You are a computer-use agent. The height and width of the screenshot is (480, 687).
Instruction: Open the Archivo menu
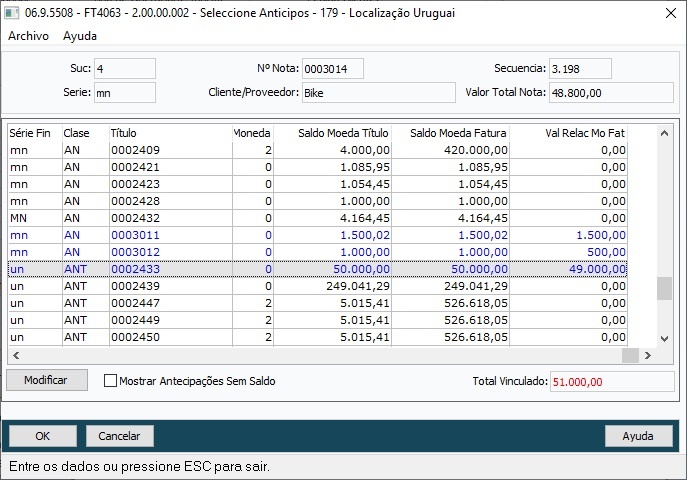28,36
